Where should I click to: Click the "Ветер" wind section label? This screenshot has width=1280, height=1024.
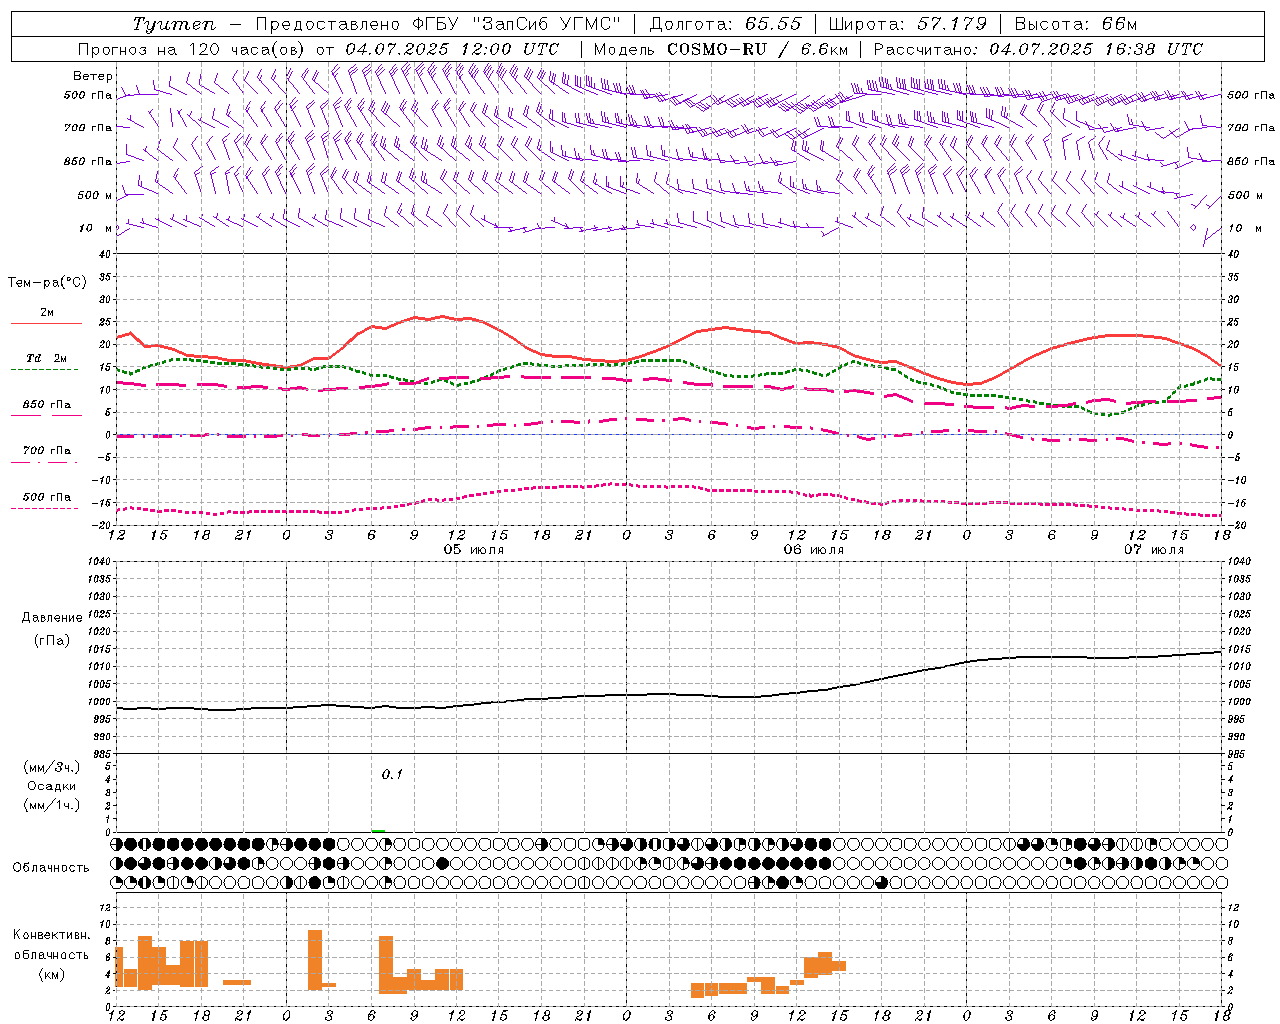(93, 76)
